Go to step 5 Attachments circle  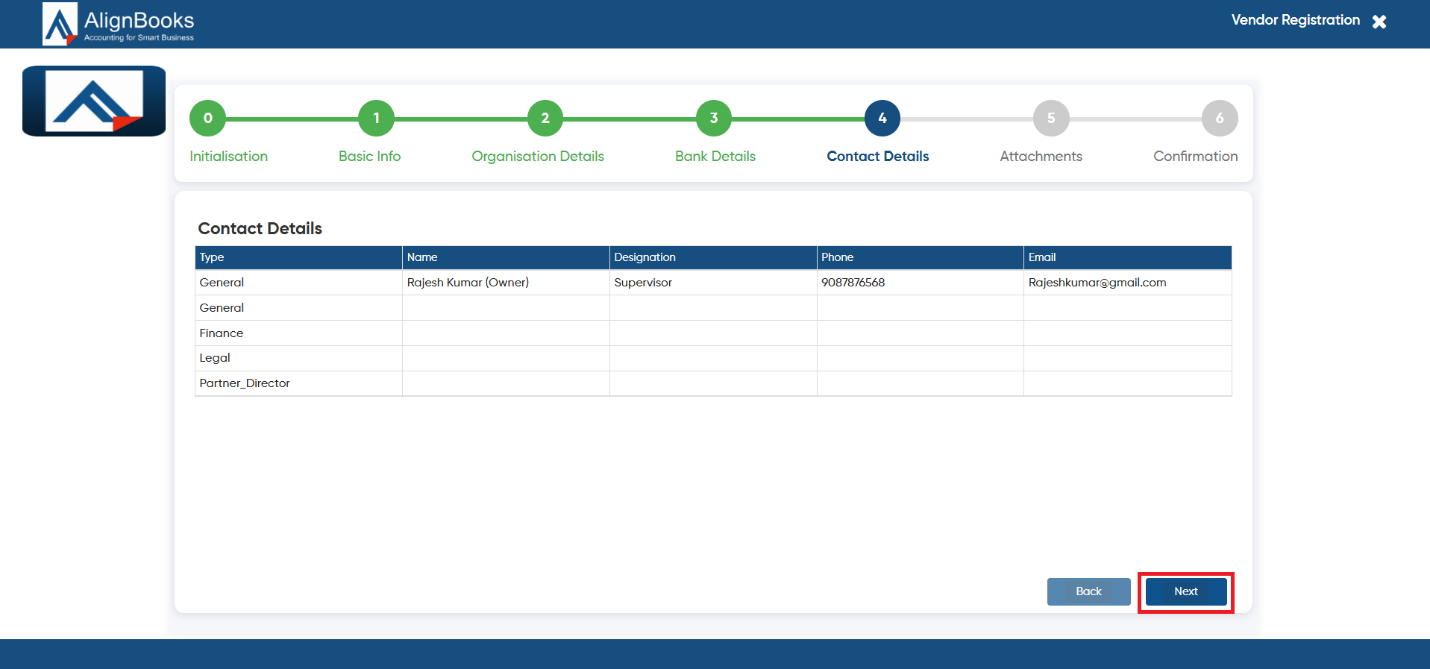(1051, 118)
